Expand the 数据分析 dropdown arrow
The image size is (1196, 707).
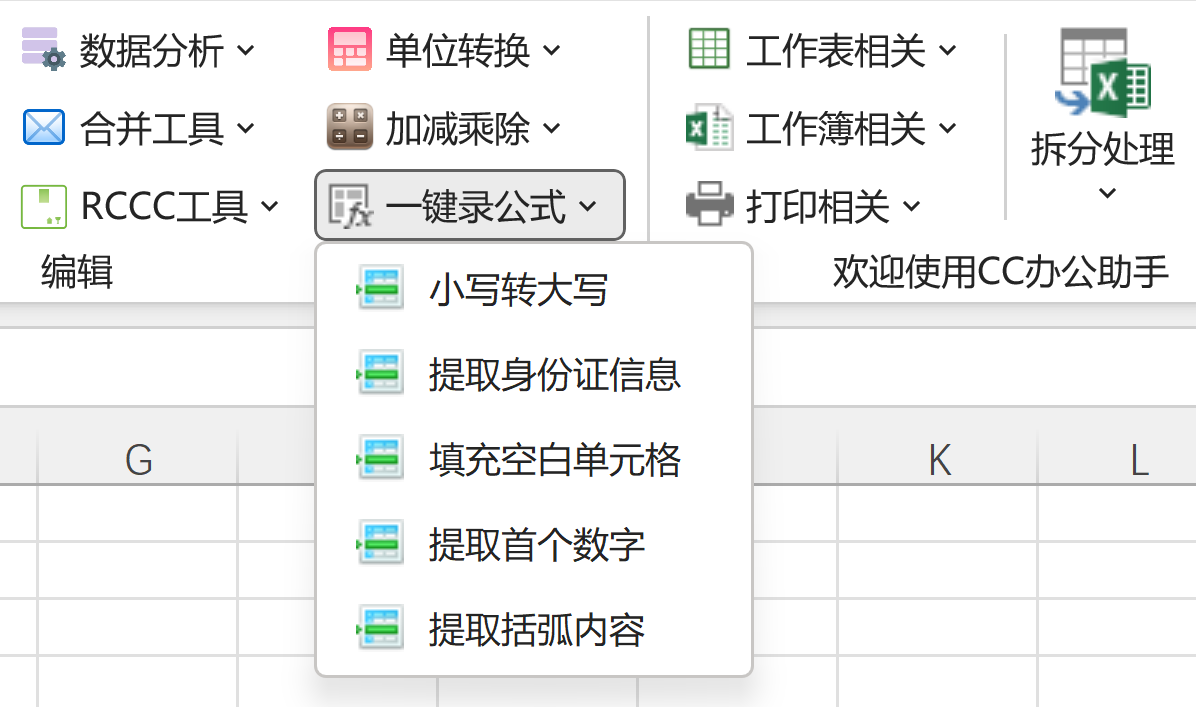click(247, 50)
